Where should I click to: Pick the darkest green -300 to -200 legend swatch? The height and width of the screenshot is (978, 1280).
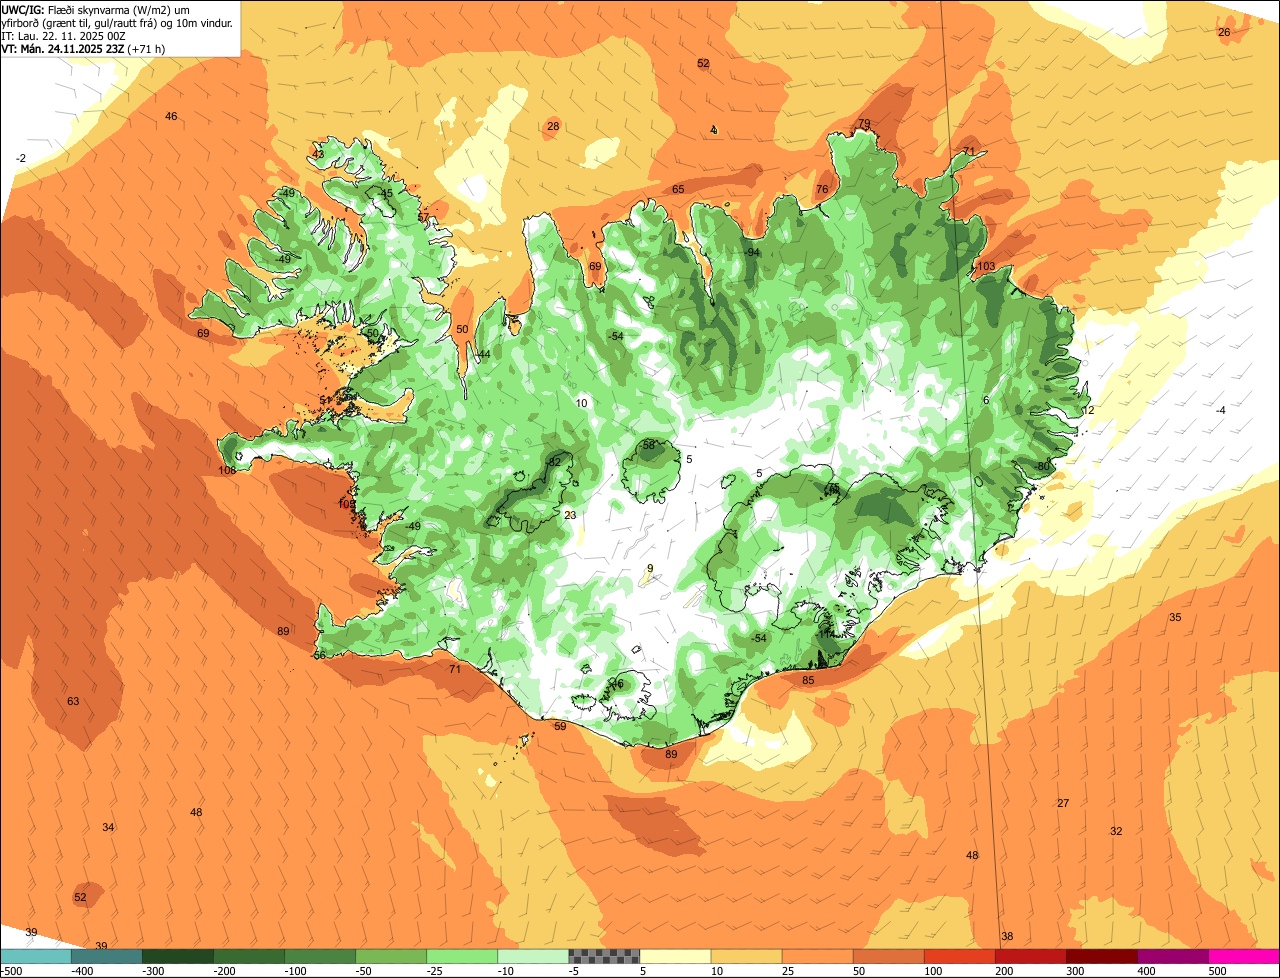click(x=177, y=956)
